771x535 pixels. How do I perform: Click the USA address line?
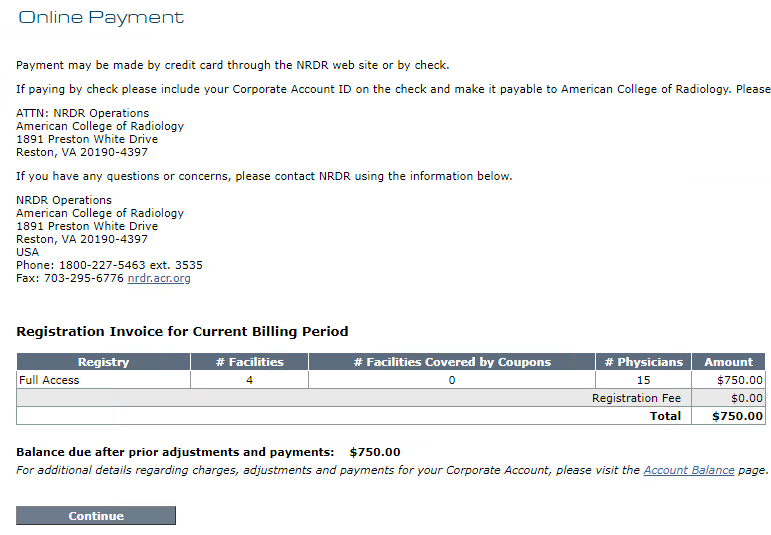coord(28,252)
